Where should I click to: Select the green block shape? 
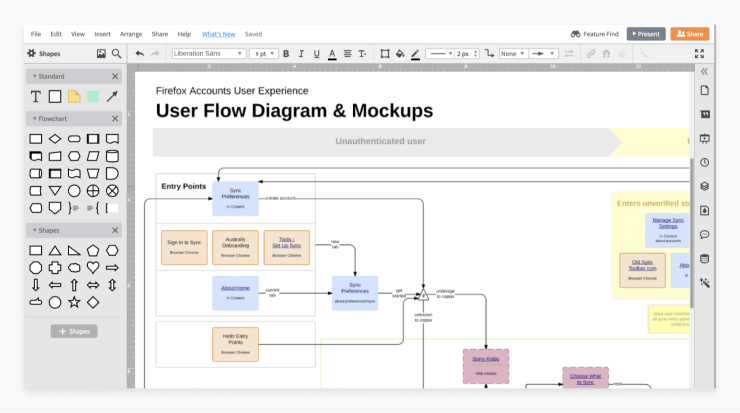[x=93, y=97]
